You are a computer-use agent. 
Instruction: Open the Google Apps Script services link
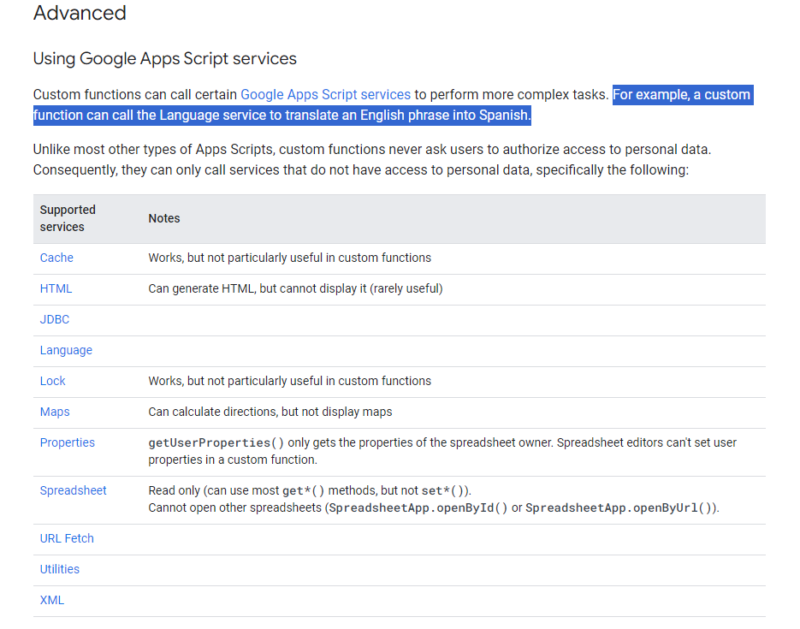(x=325, y=95)
